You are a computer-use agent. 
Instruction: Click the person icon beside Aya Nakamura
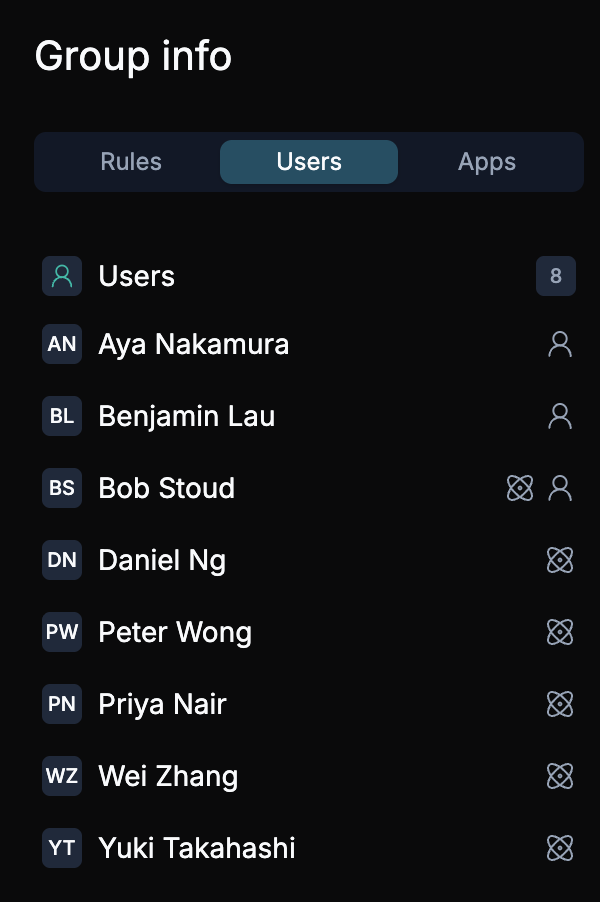560,344
